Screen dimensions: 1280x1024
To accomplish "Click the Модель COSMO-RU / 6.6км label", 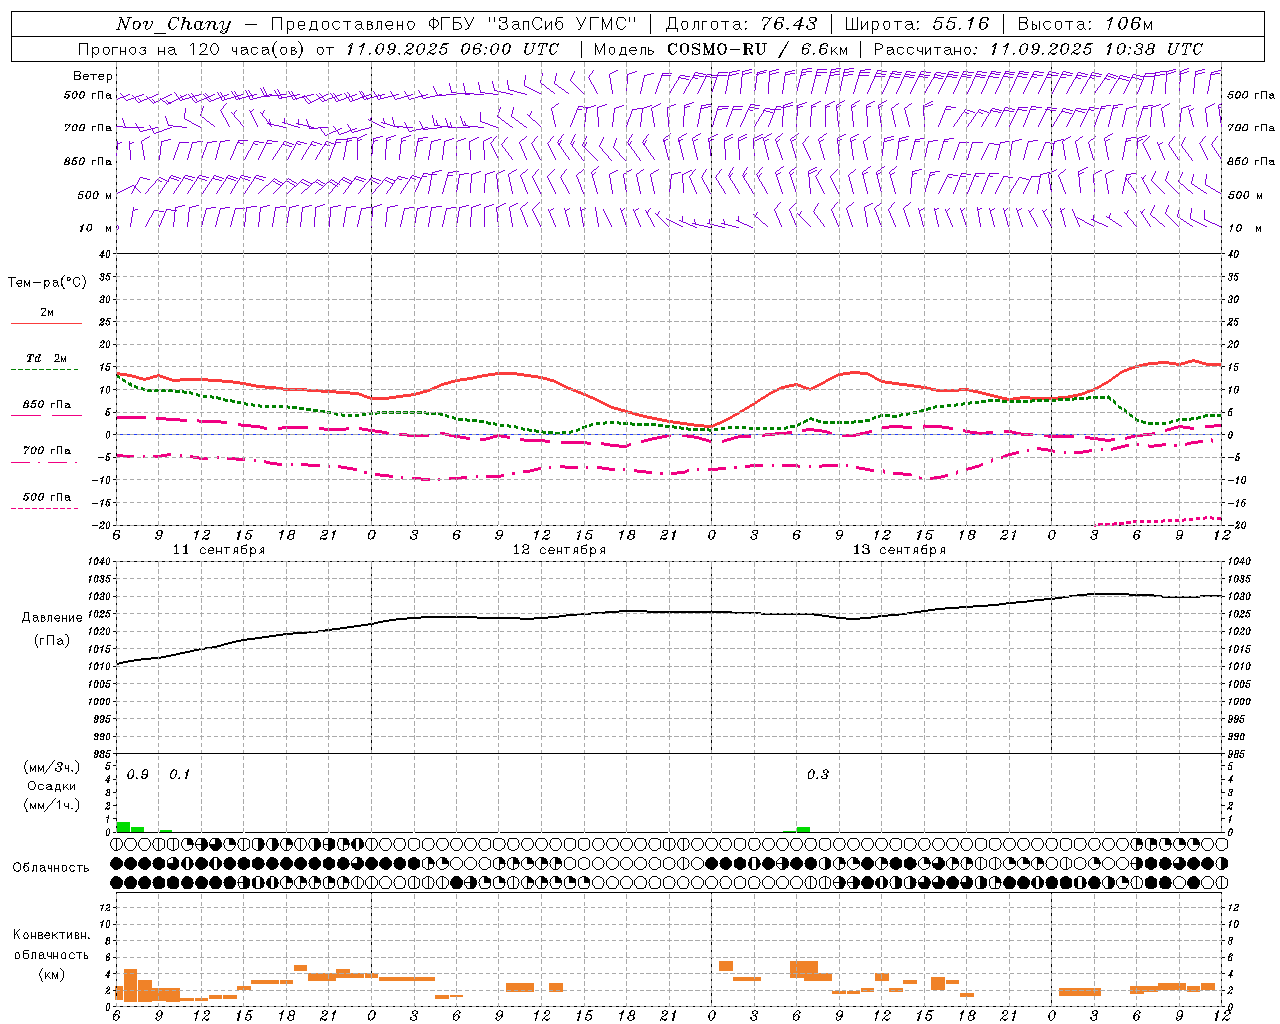I will 720,49.
